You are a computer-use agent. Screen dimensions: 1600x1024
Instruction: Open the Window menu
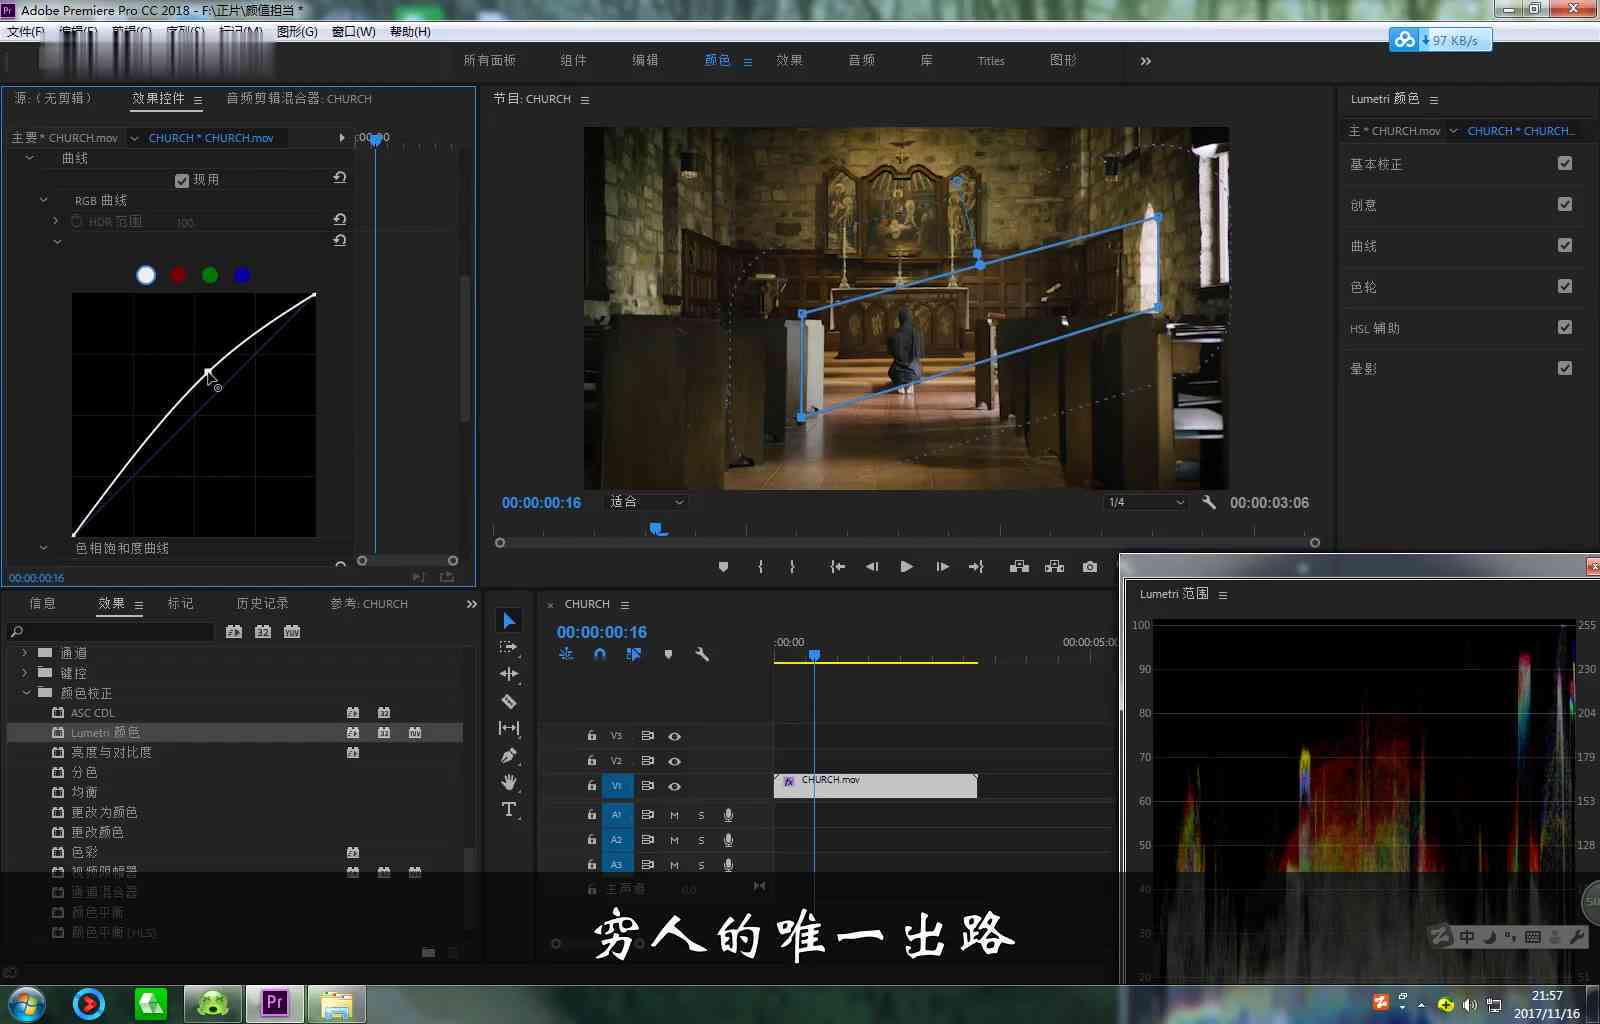353,32
